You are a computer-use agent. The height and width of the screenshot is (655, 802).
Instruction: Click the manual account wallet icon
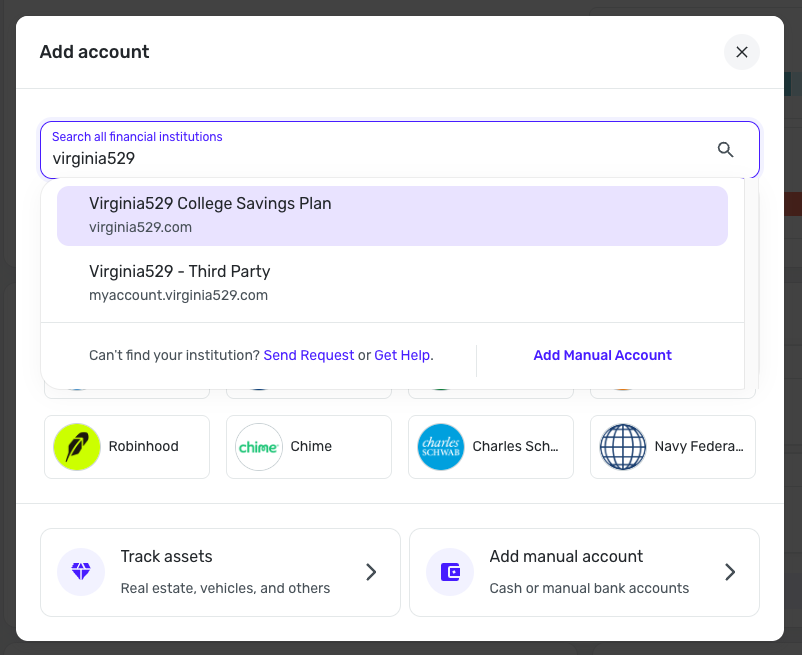point(450,572)
